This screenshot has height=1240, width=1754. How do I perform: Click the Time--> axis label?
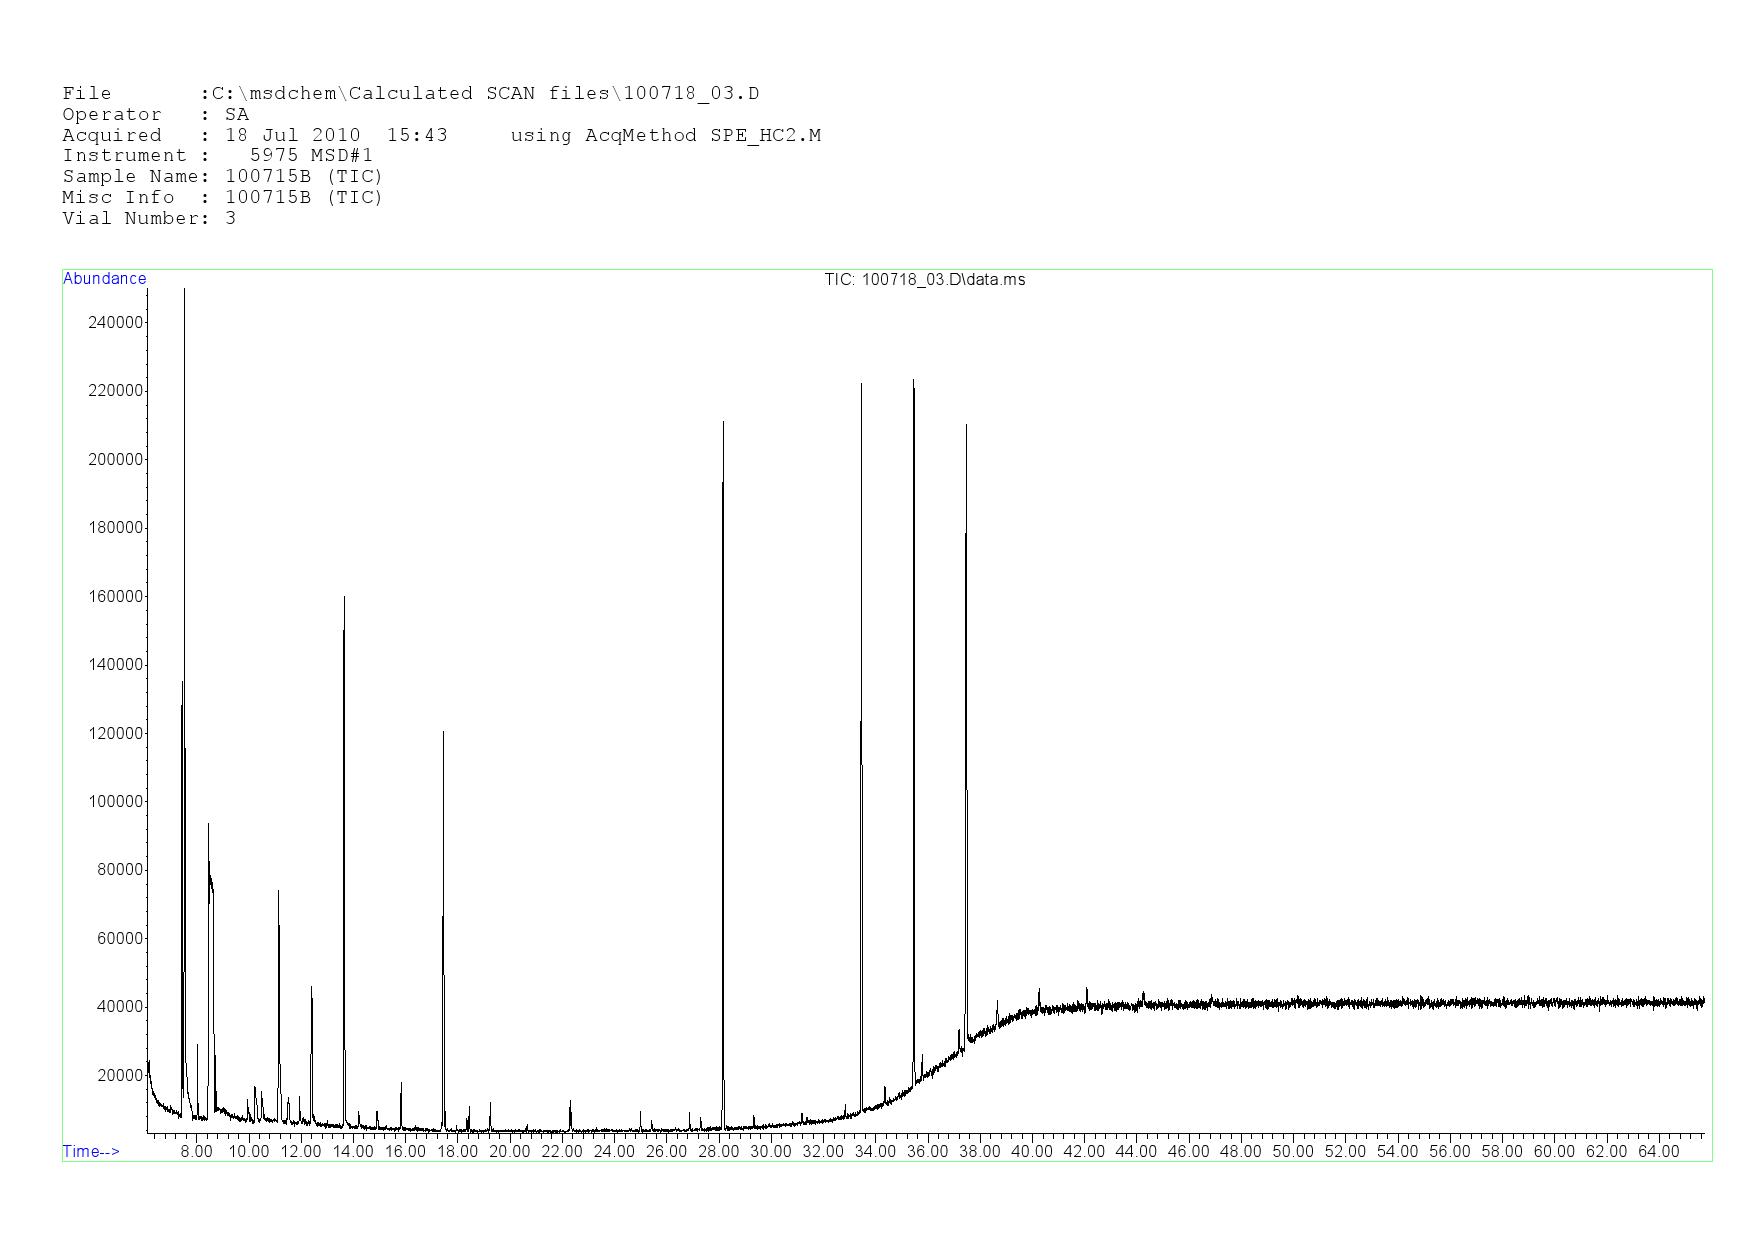(91, 1151)
